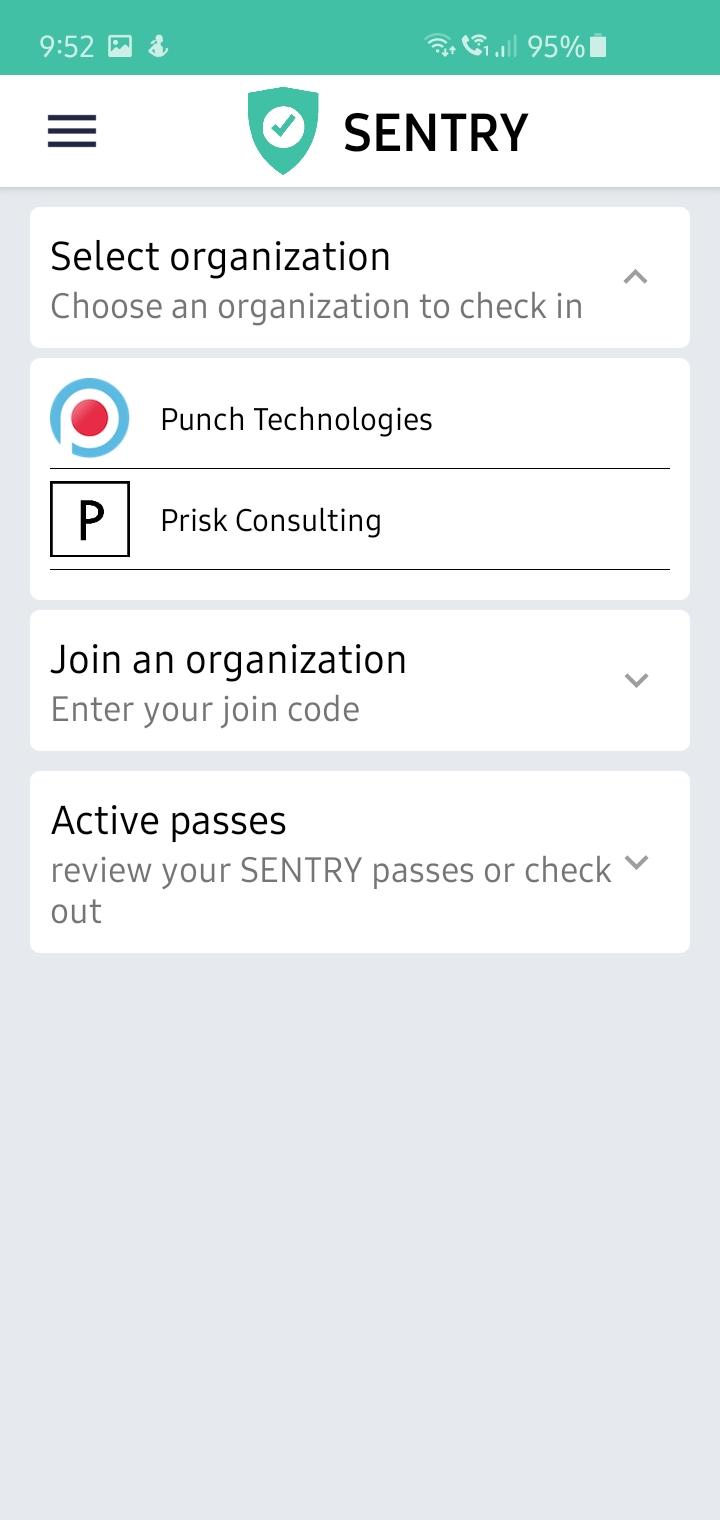720x1520 pixels.
Task: Open the hamburger menu
Action: (72, 131)
